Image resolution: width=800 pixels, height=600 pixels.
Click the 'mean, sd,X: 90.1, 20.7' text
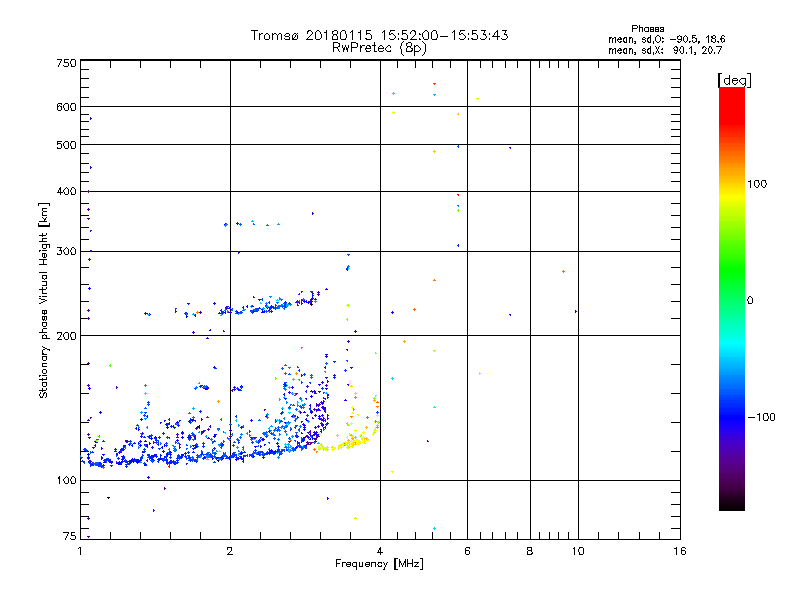point(665,50)
